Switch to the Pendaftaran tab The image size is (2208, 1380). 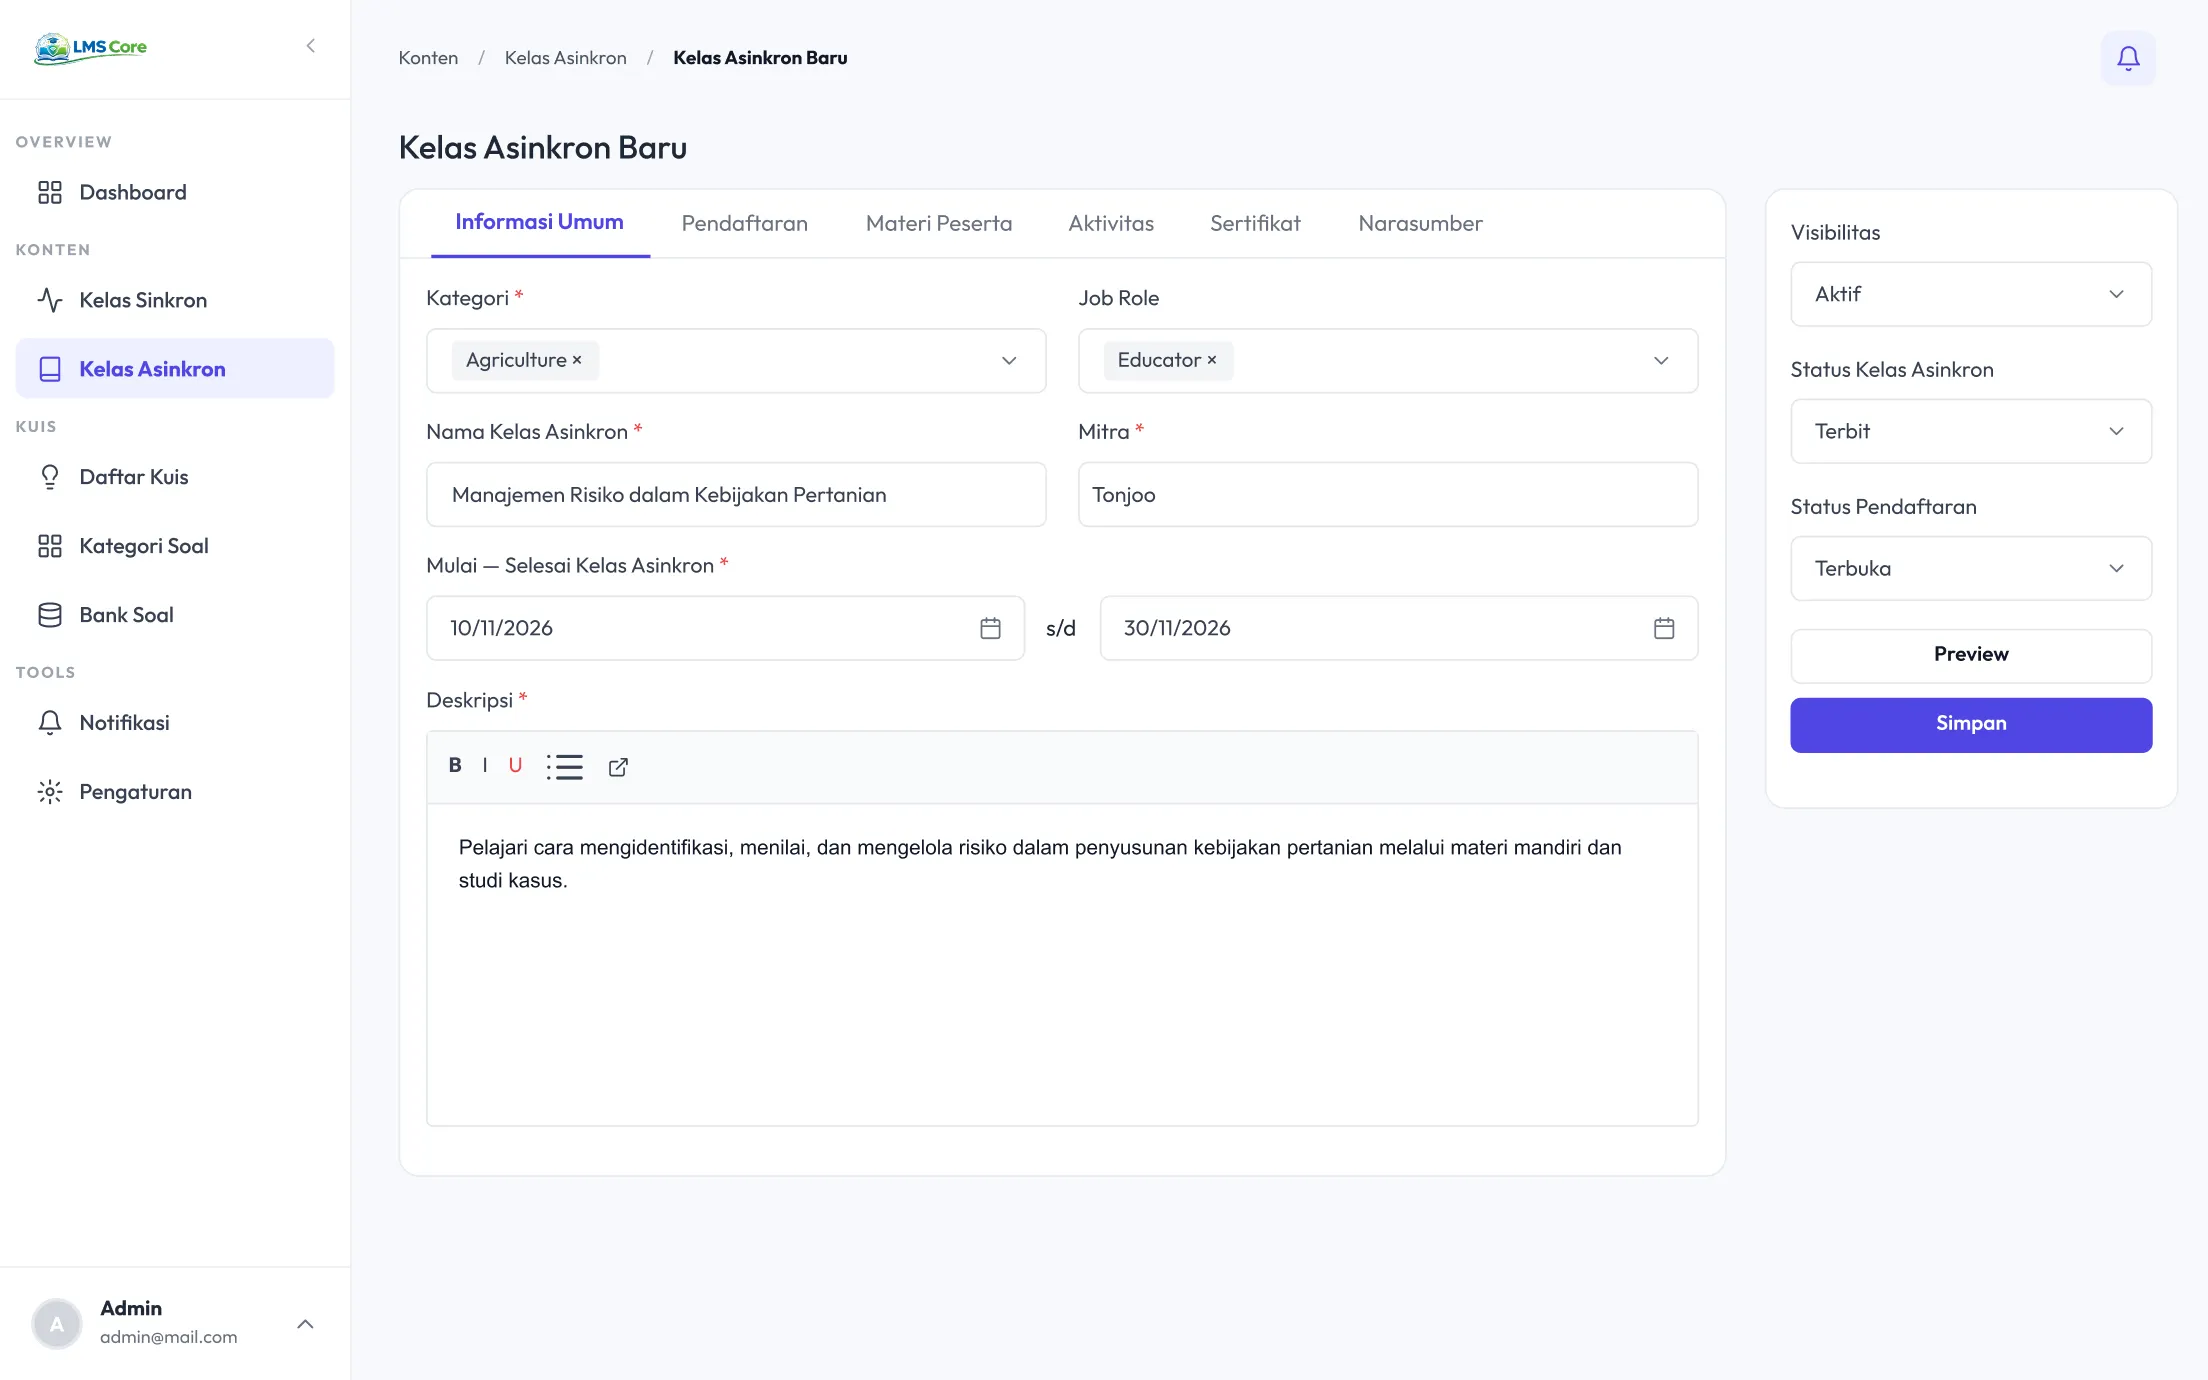pos(745,224)
